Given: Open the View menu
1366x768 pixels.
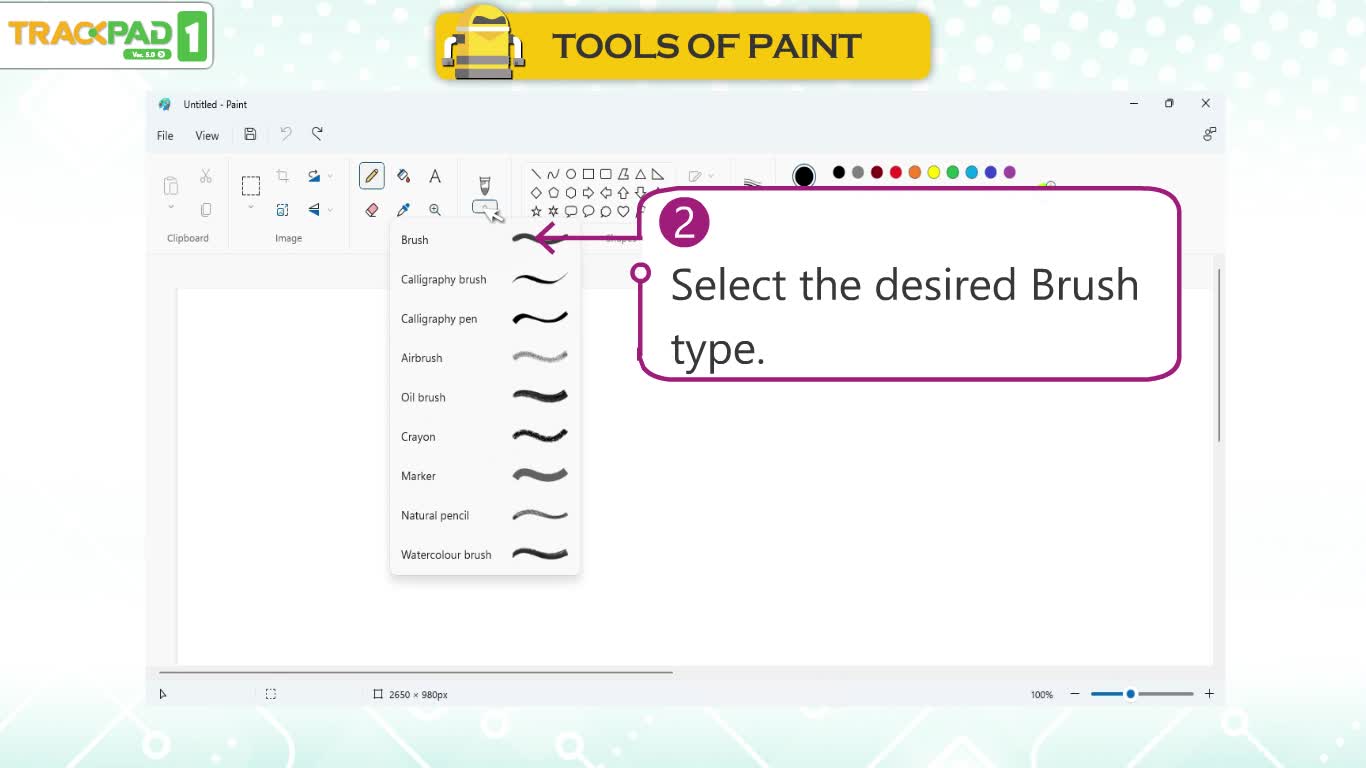Looking at the screenshot, I should coord(207,135).
